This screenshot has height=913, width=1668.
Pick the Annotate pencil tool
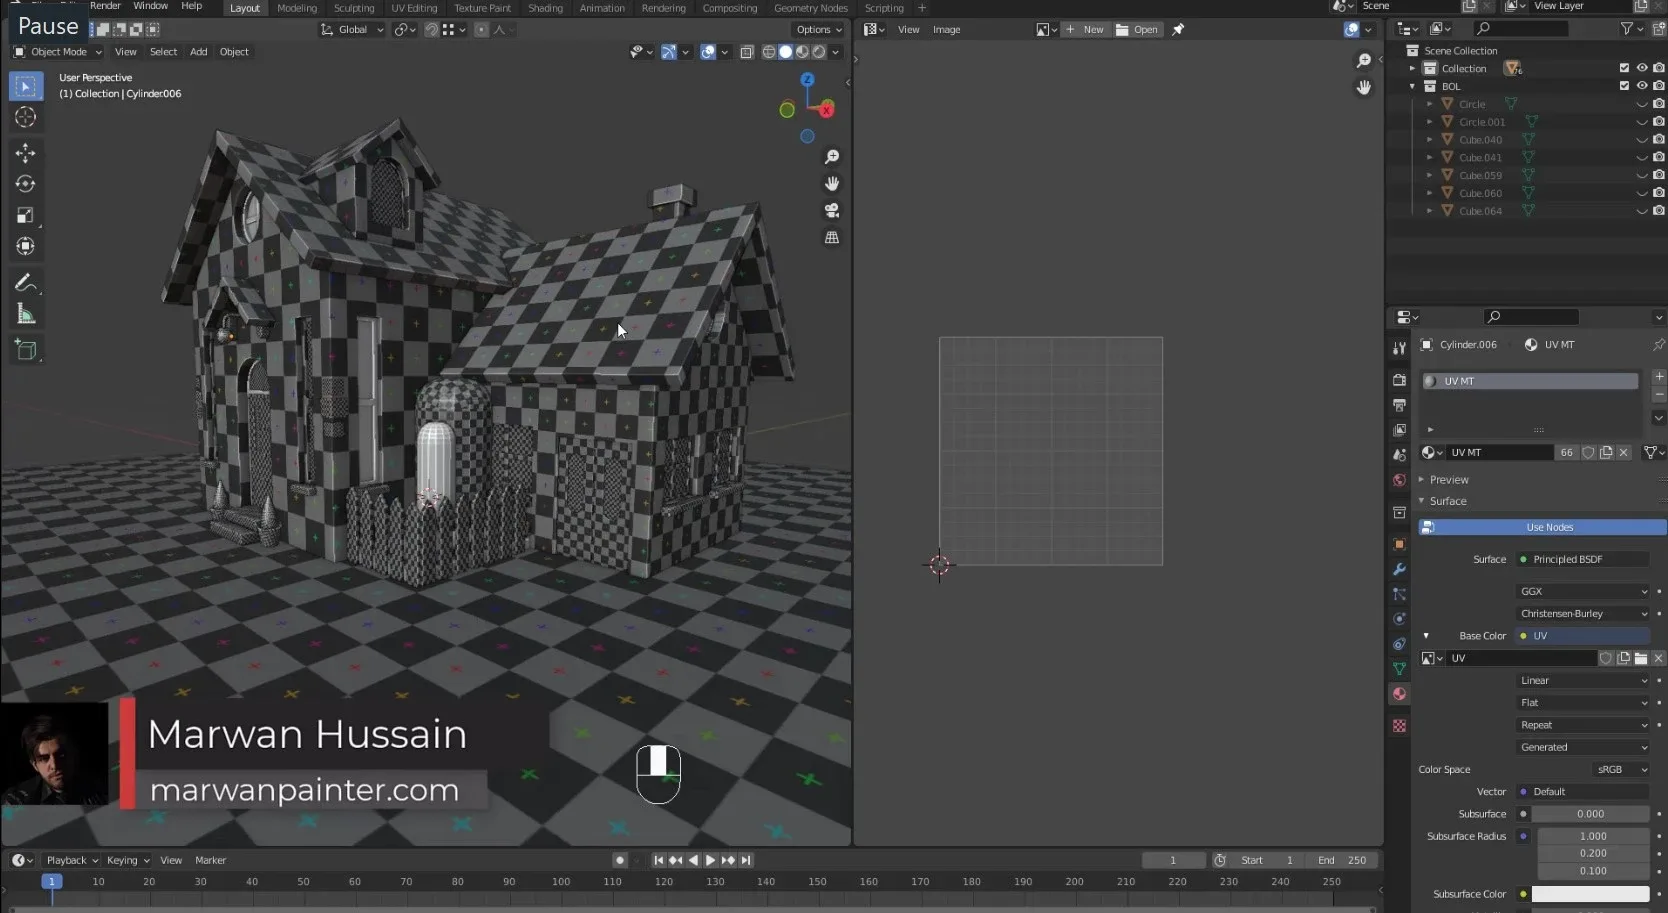point(26,283)
